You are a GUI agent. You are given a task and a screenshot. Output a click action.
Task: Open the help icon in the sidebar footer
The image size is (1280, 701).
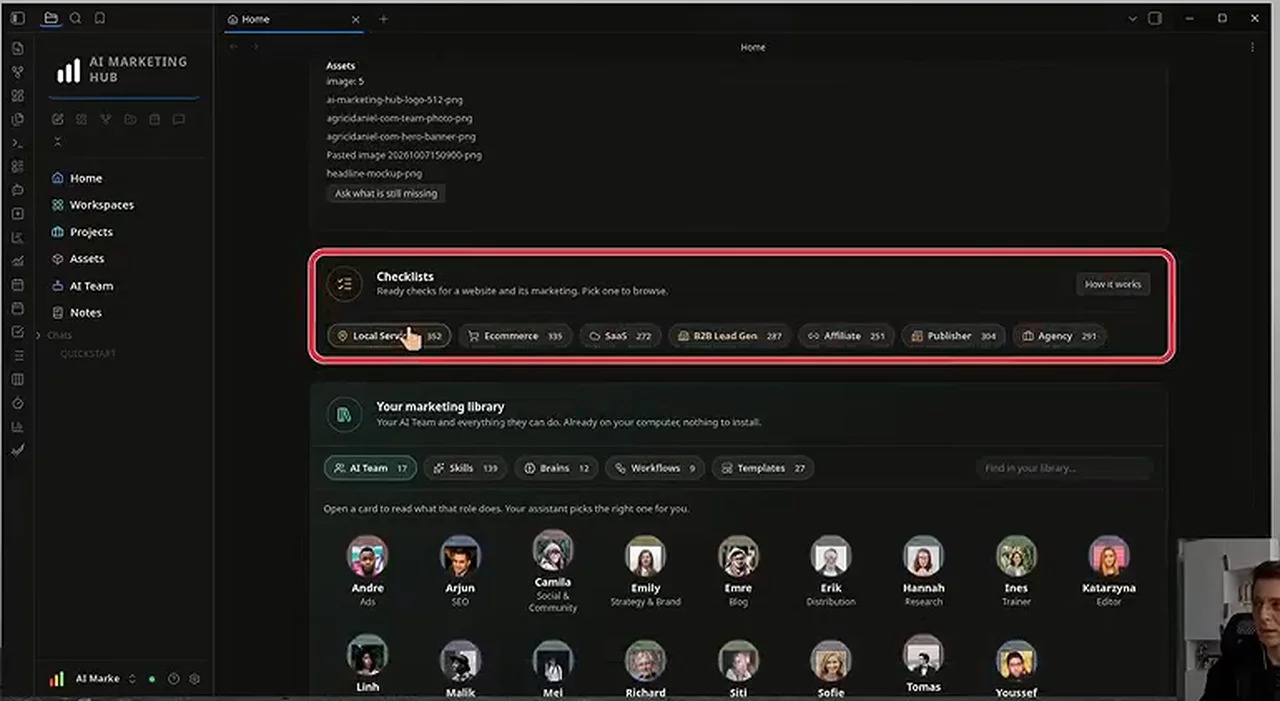(173, 679)
